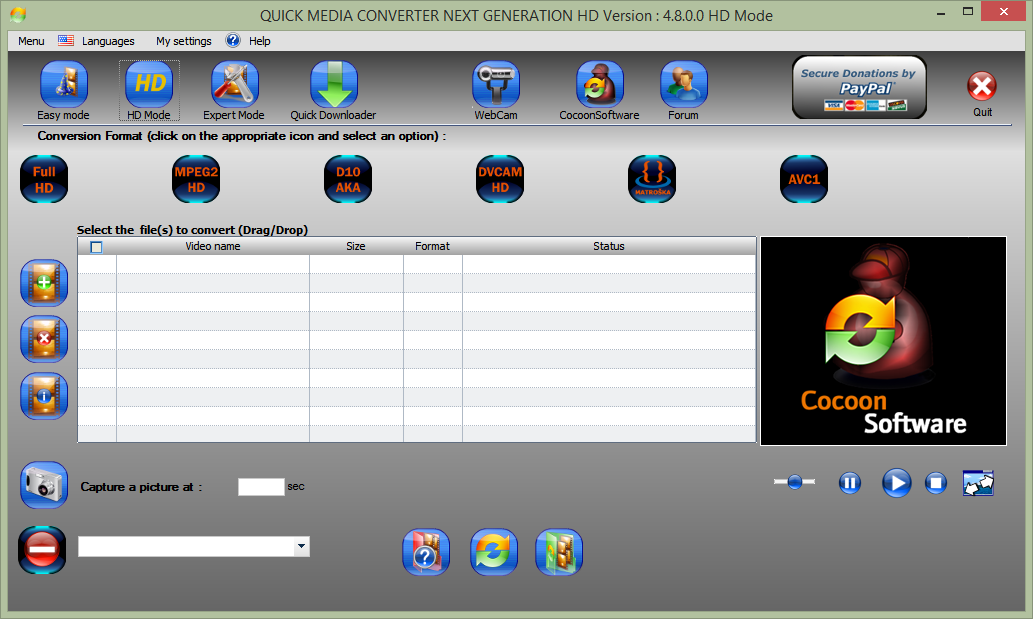
Task: Choose the MPEG2 HD format
Action: pos(196,179)
